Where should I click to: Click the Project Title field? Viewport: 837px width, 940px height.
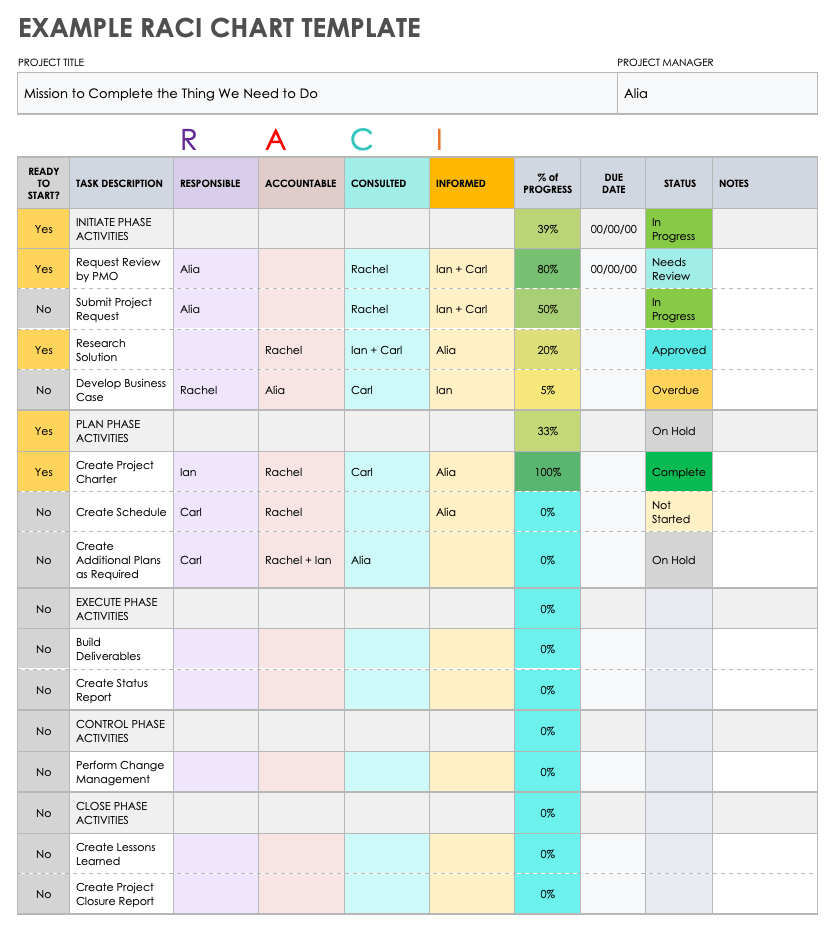[317, 94]
